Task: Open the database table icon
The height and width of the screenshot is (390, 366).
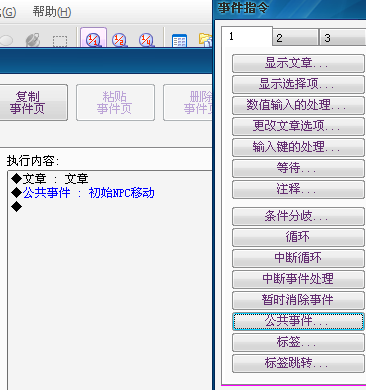Action: pyautogui.click(x=179, y=40)
